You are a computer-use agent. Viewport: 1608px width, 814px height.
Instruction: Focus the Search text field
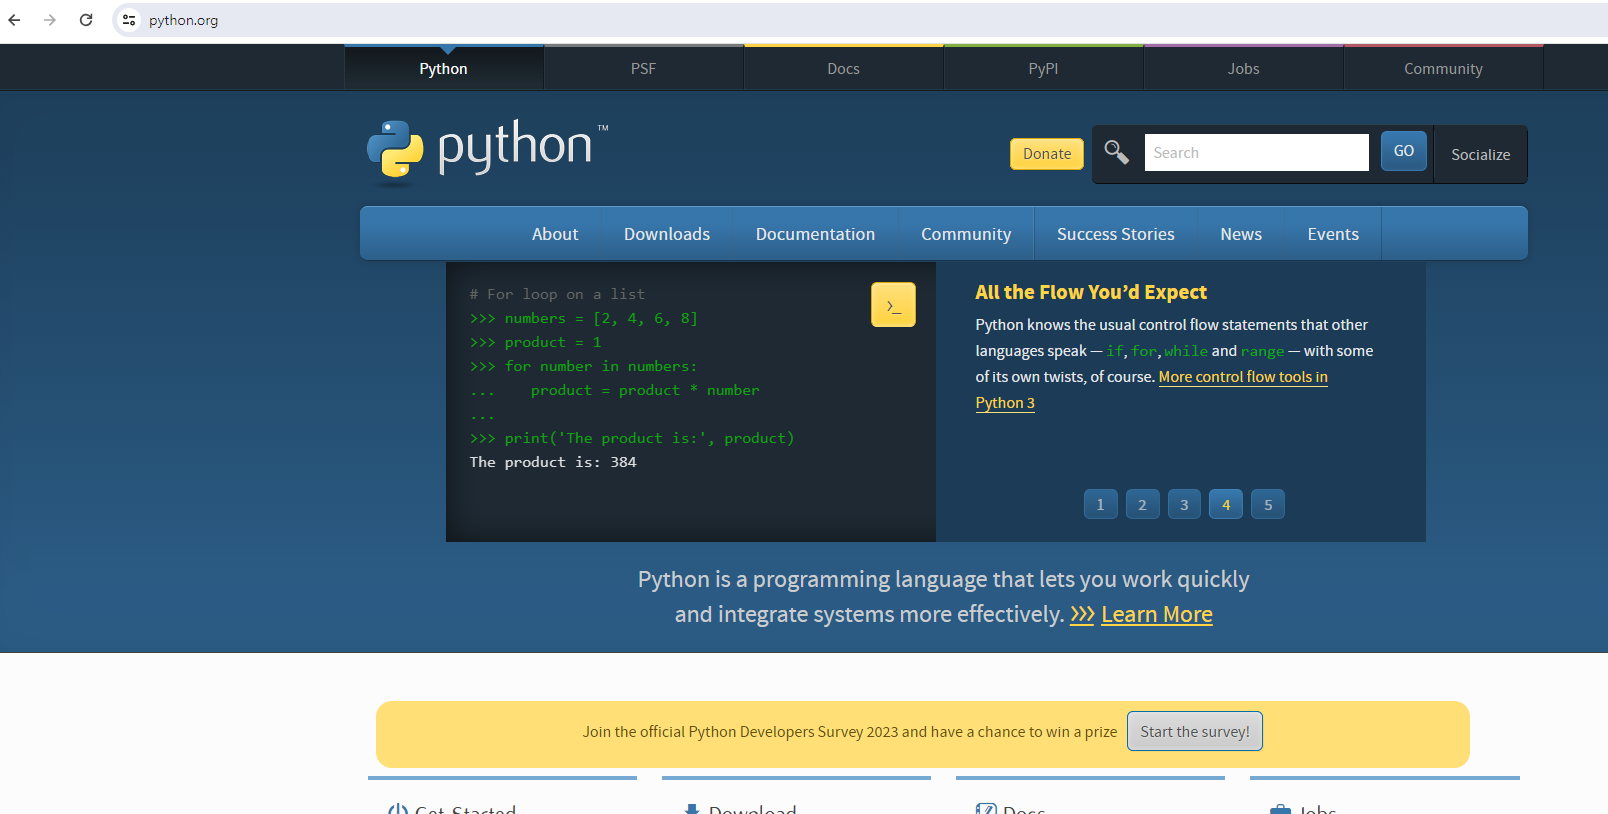tap(1257, 152)
